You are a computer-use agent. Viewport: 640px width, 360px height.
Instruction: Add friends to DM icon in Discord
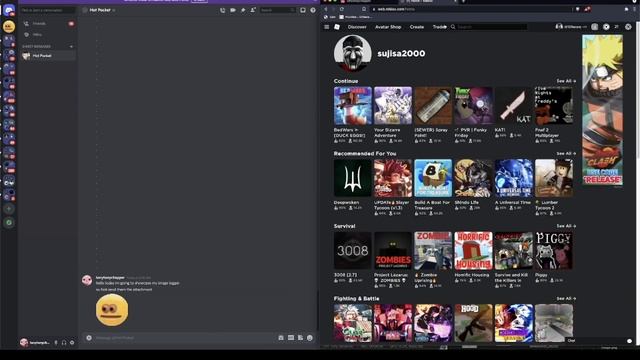(x=253, y=10)
